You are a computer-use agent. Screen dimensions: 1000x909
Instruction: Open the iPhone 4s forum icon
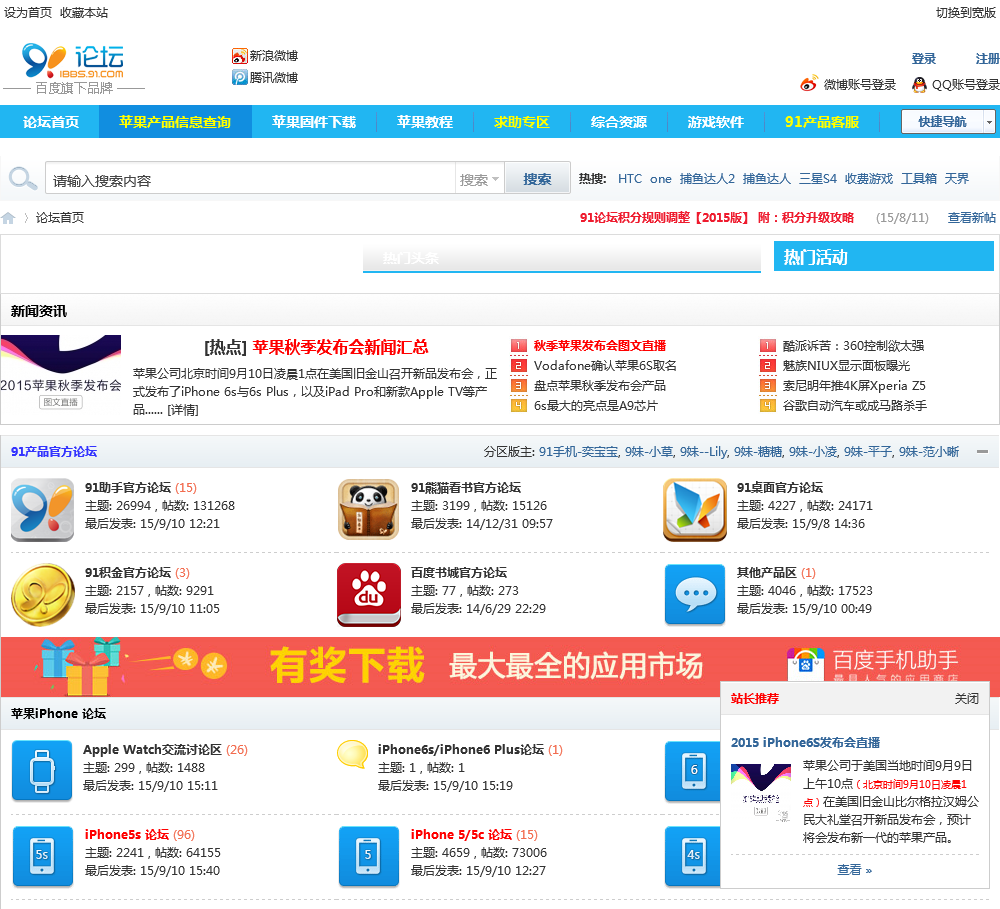click(x=693, y=856)
